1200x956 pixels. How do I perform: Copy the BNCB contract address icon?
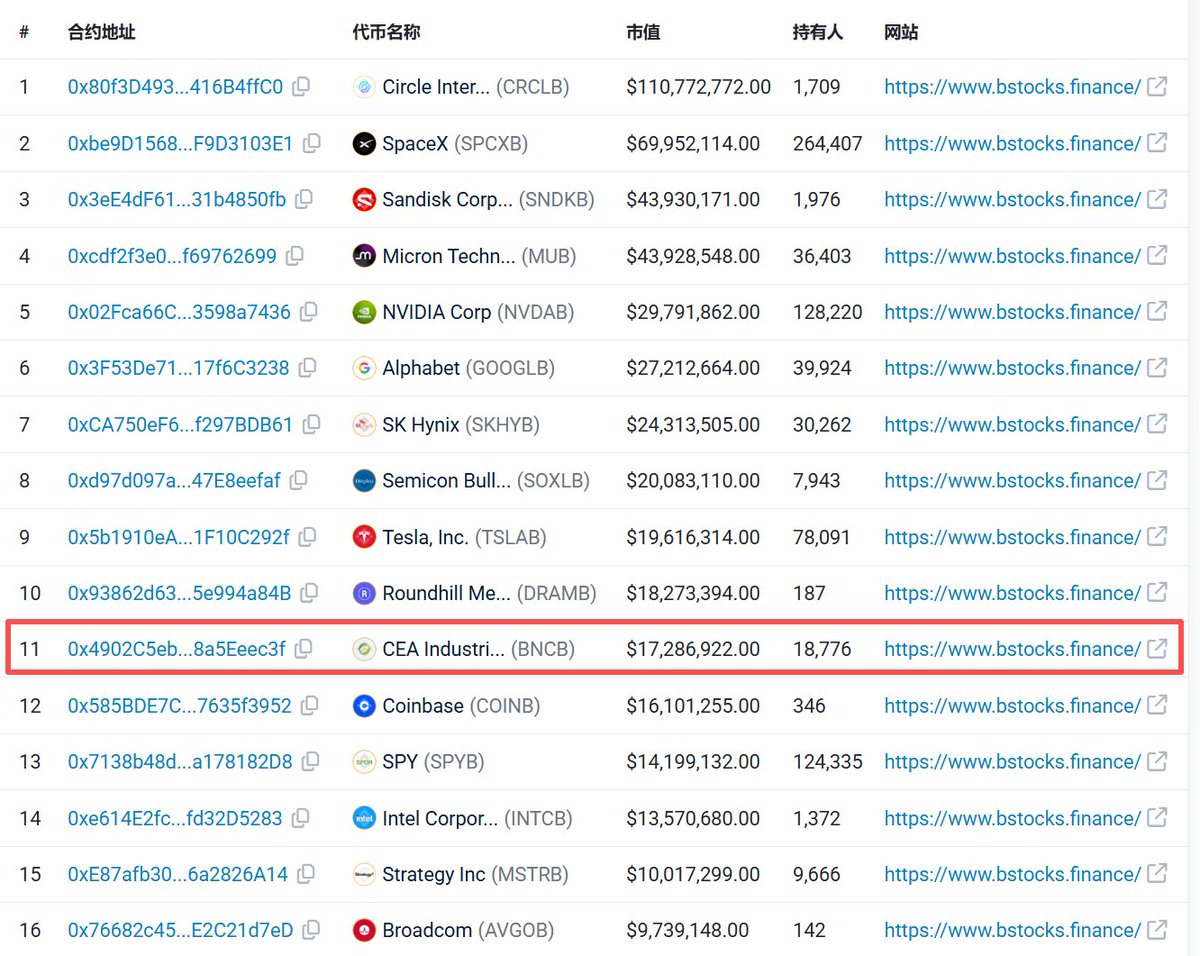[x=303, y=649]
